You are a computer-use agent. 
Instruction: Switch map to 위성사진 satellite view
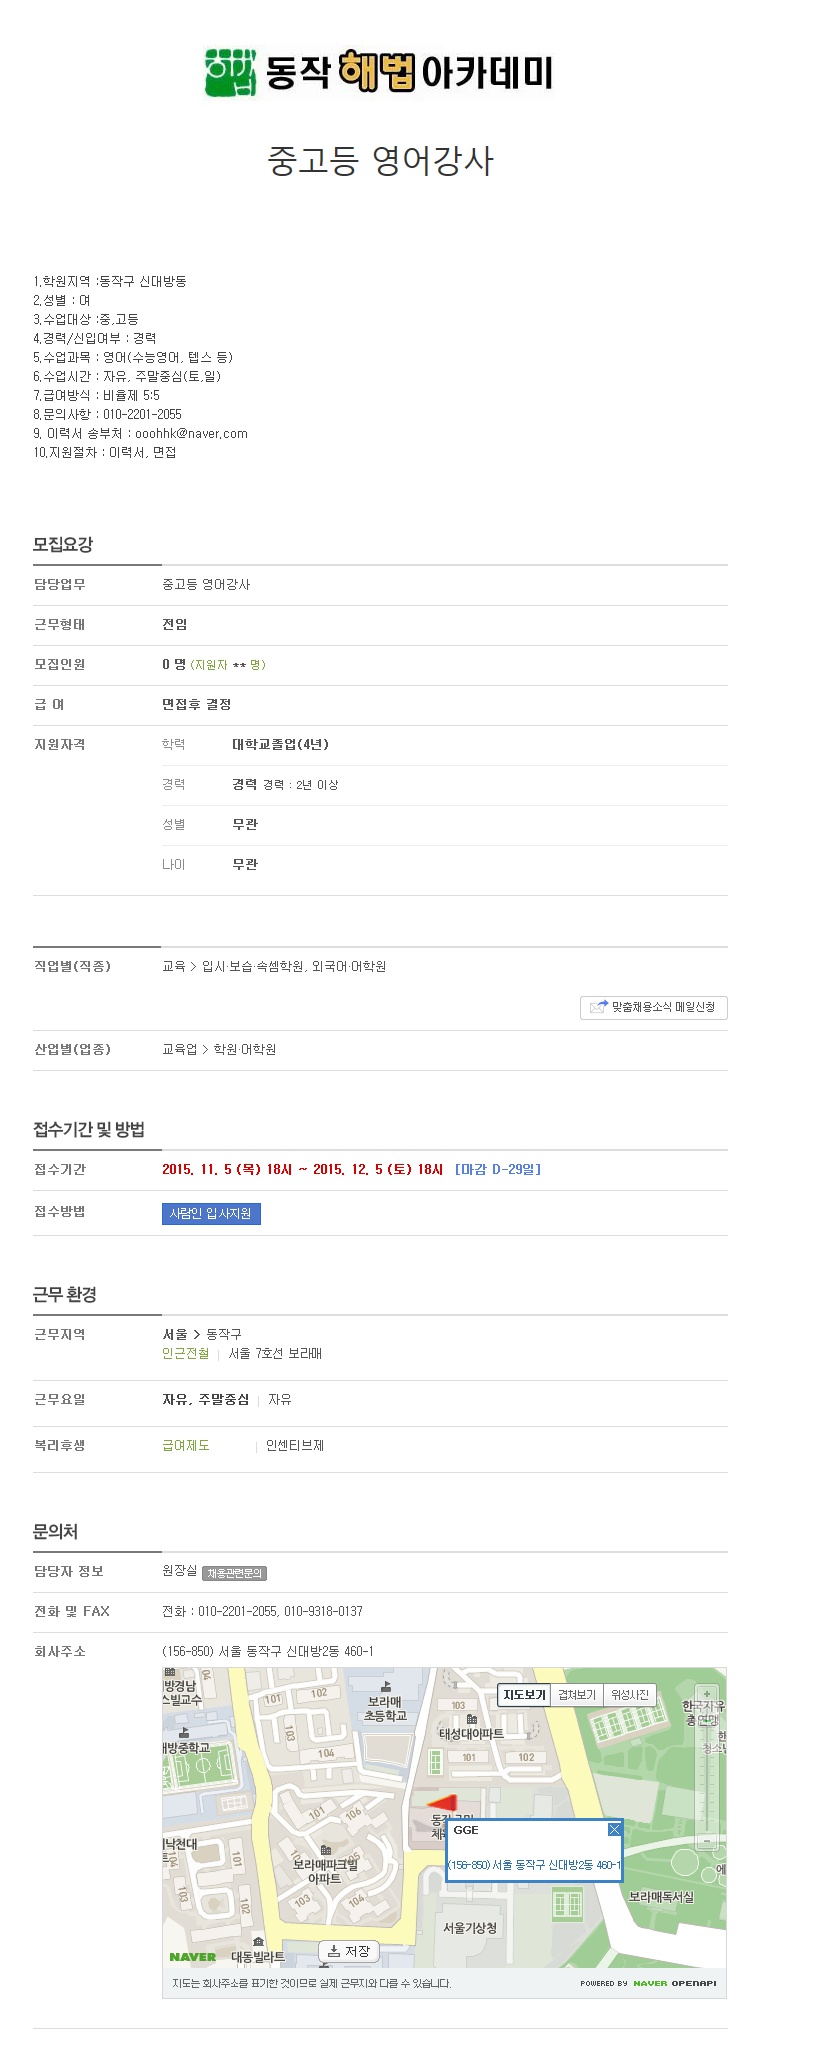point(630,1695)
